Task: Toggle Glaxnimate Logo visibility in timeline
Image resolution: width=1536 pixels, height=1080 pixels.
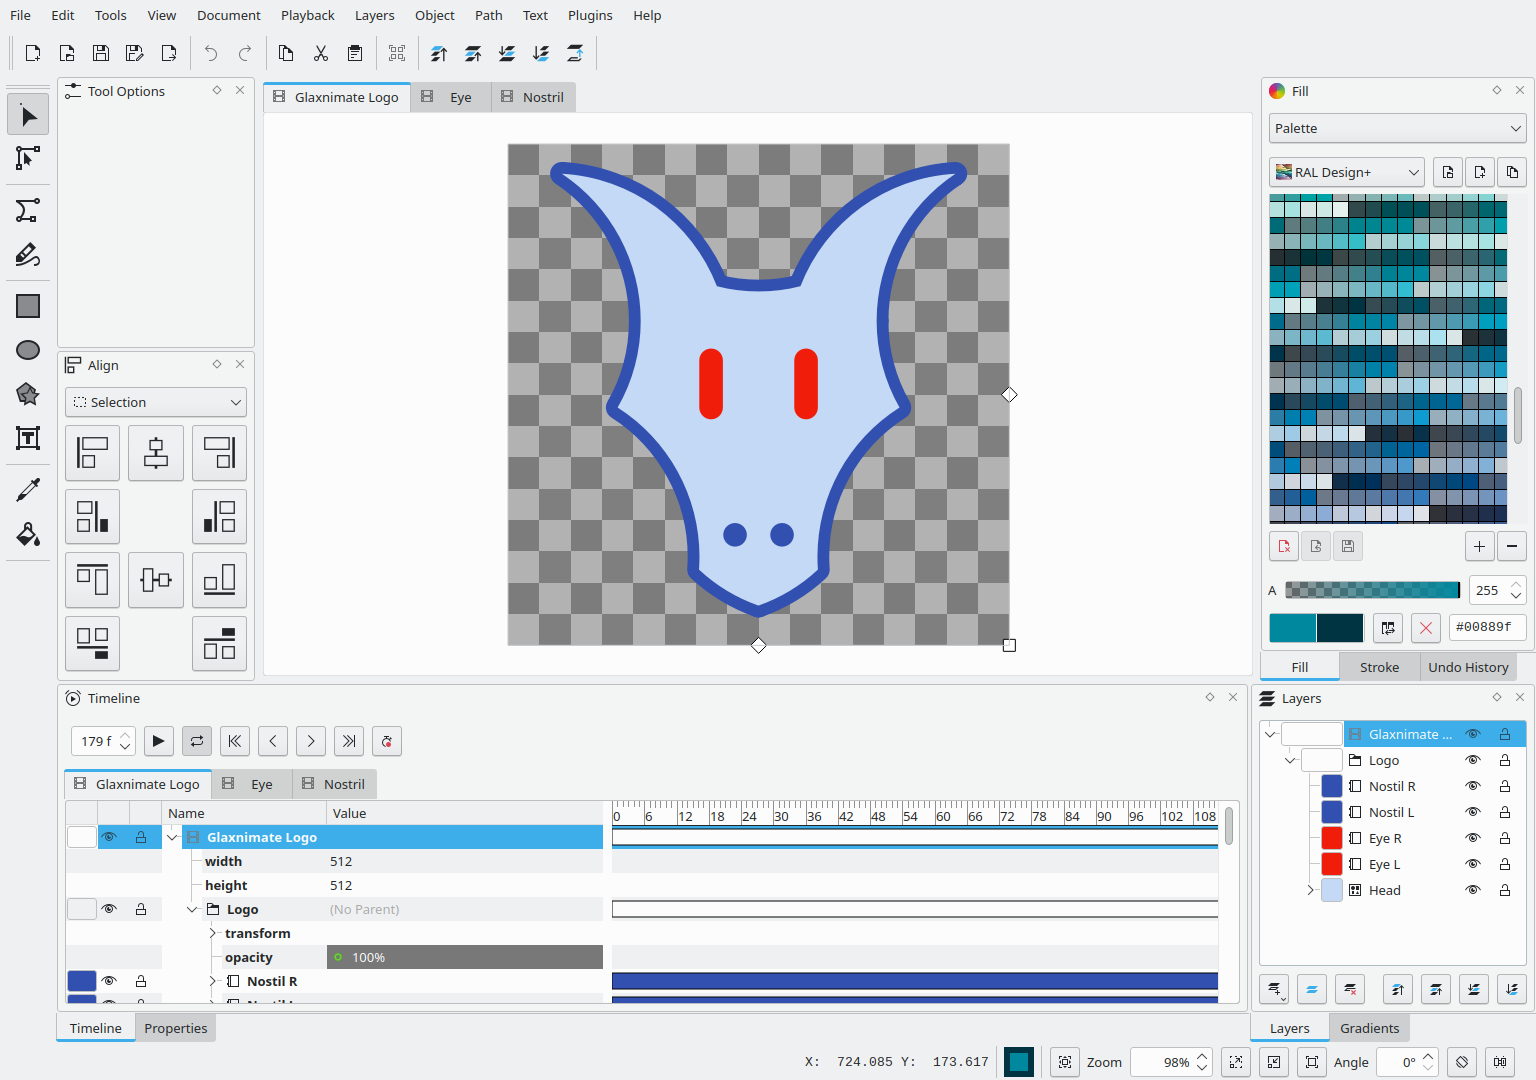Action: pos(110,837)
